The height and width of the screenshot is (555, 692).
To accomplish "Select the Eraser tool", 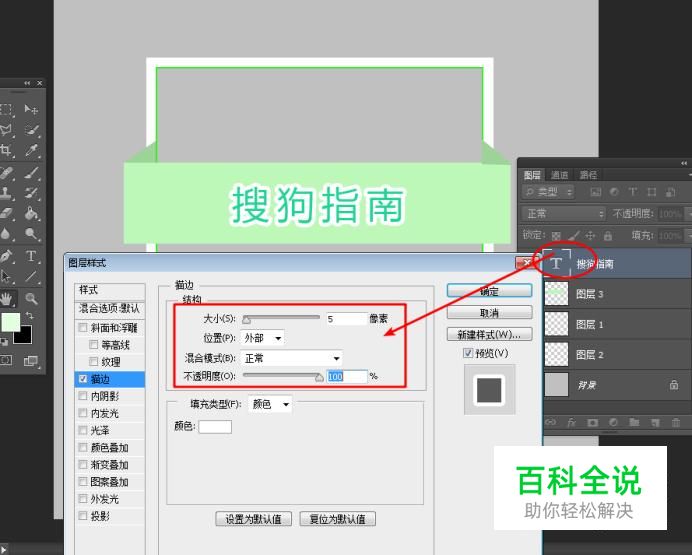I will [x=6, y=214].
